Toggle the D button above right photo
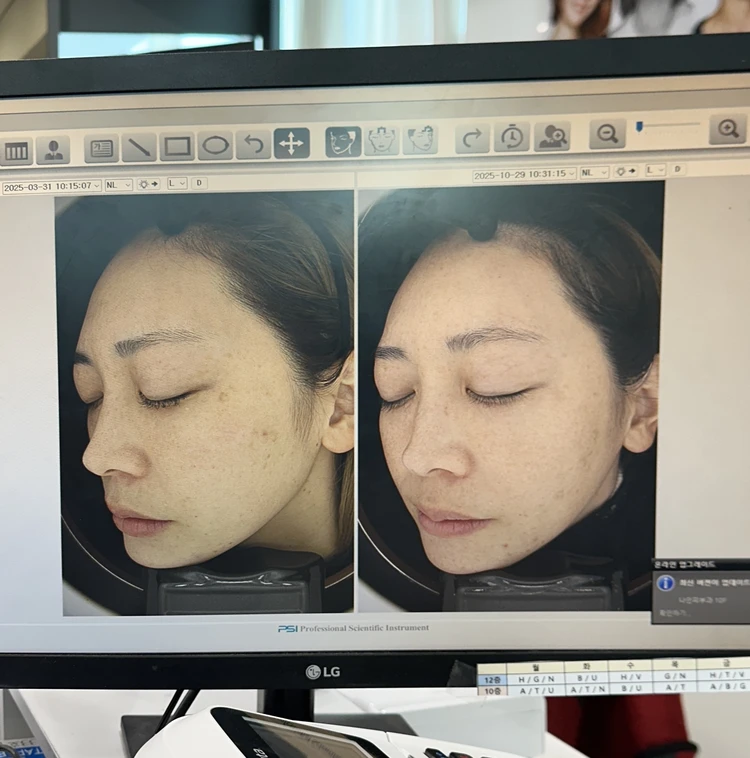The height and width of the screenshot is (758, 750). point(678,169)
